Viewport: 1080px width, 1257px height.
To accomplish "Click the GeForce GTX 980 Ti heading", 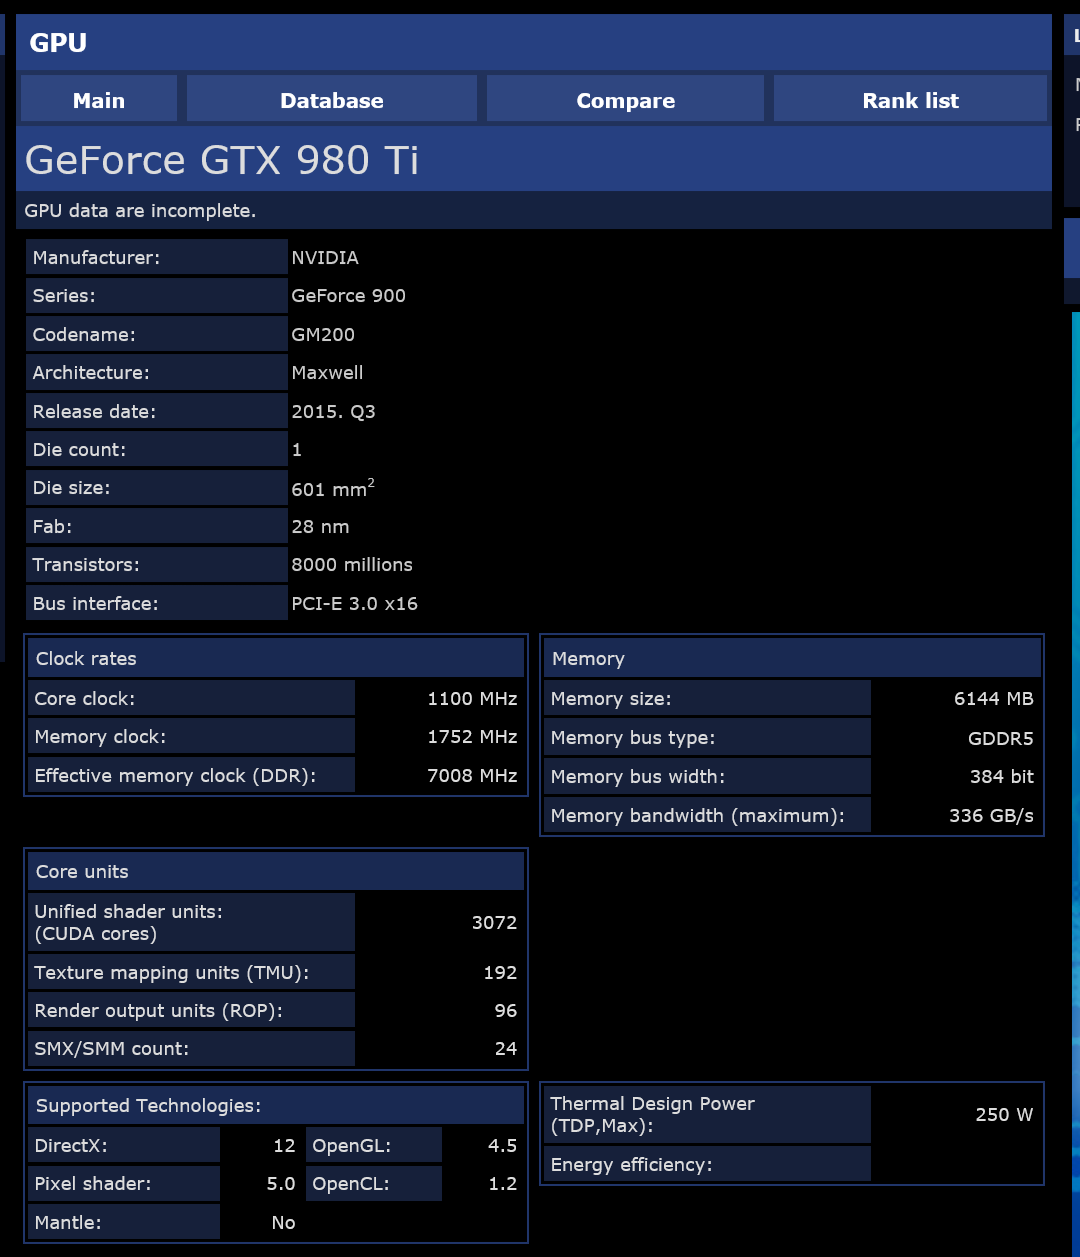I will pos(222,160).
